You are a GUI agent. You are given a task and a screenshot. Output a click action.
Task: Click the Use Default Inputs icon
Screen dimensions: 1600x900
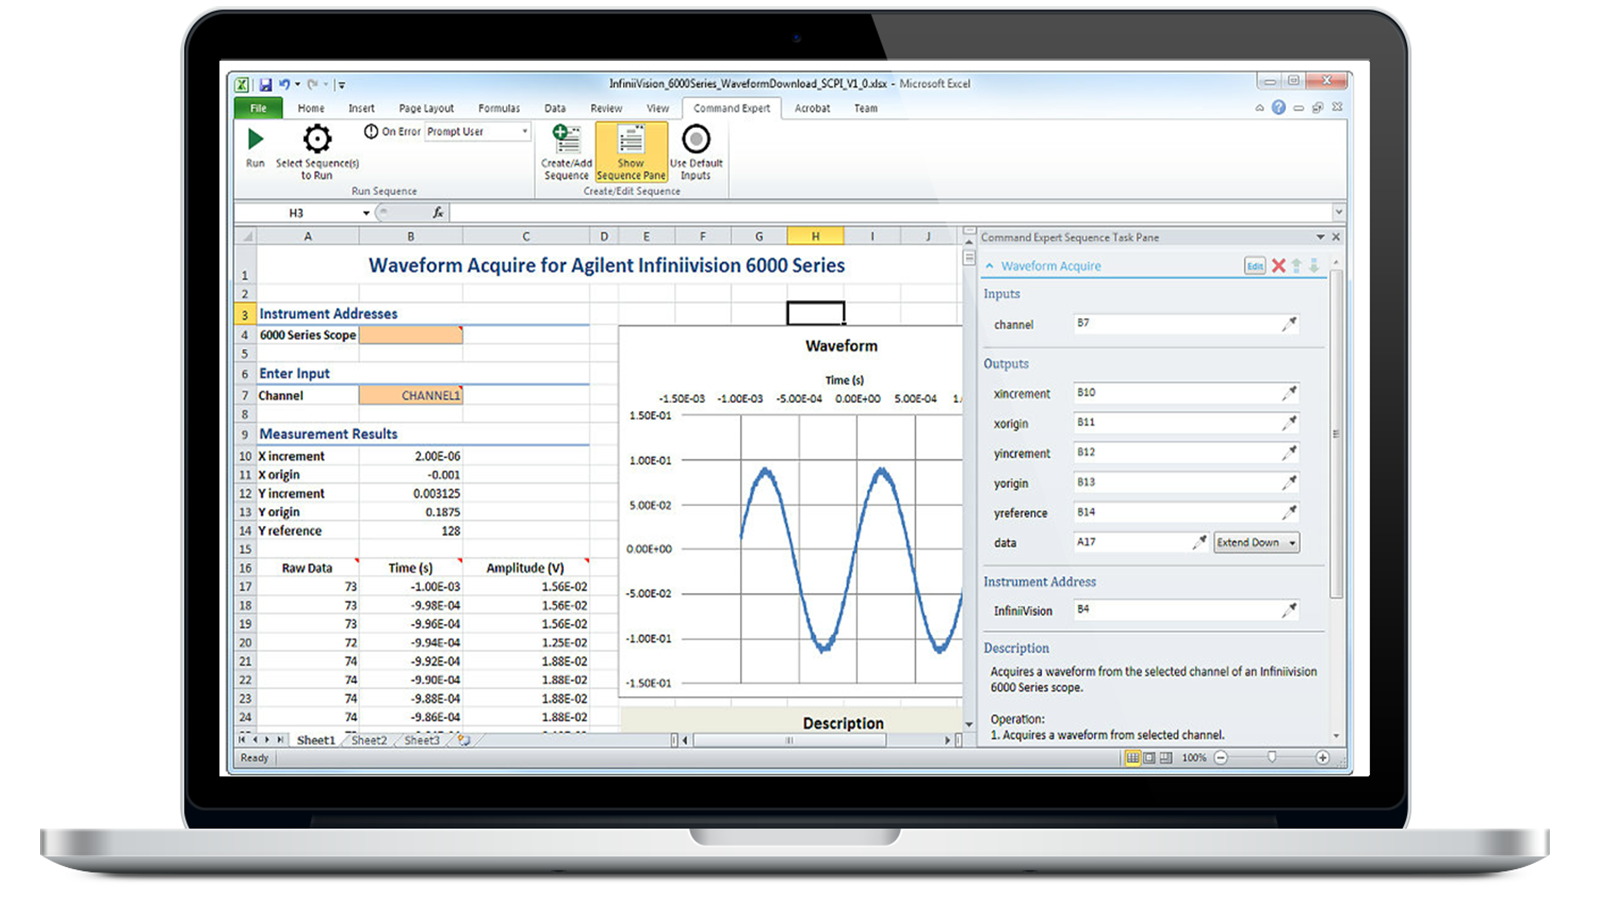click(x=696, y=139)
